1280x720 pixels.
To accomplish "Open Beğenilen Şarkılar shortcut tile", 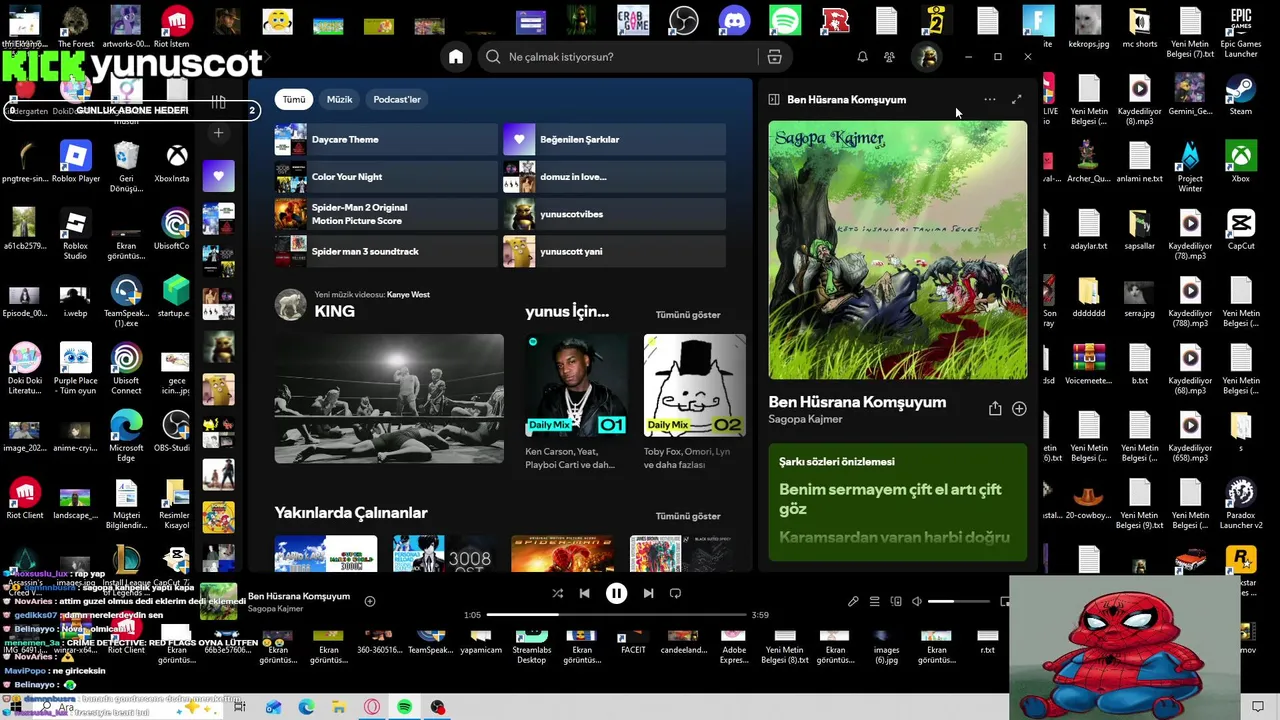I will [614, 139].
